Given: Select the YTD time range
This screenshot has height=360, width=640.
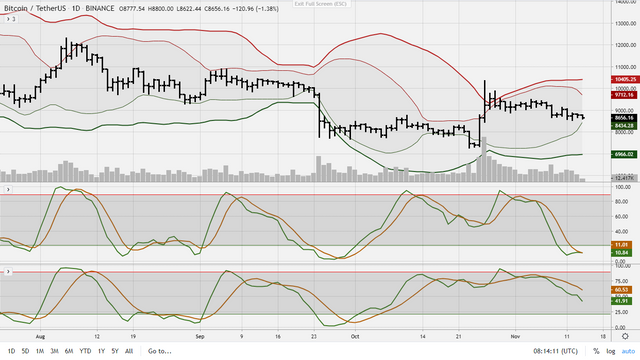Looking at the screenshot, I should pyautogui.click(x=85, y=351).
